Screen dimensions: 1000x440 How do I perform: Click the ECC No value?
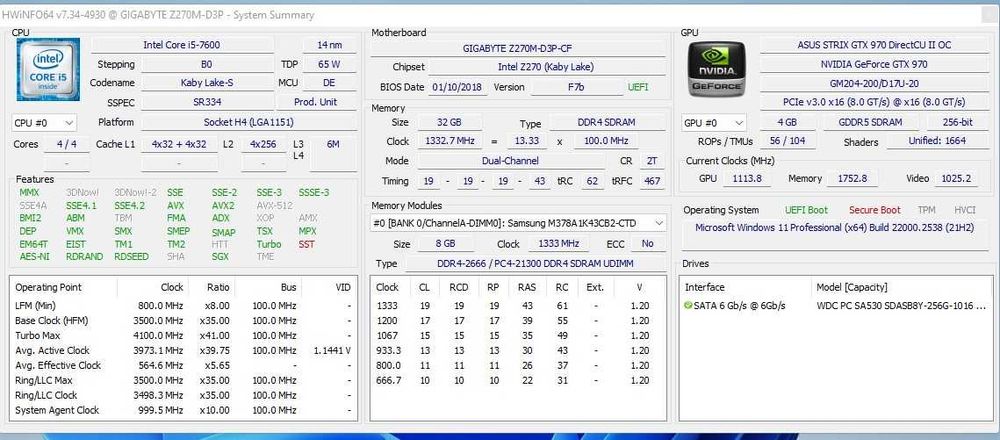point(647,244)
